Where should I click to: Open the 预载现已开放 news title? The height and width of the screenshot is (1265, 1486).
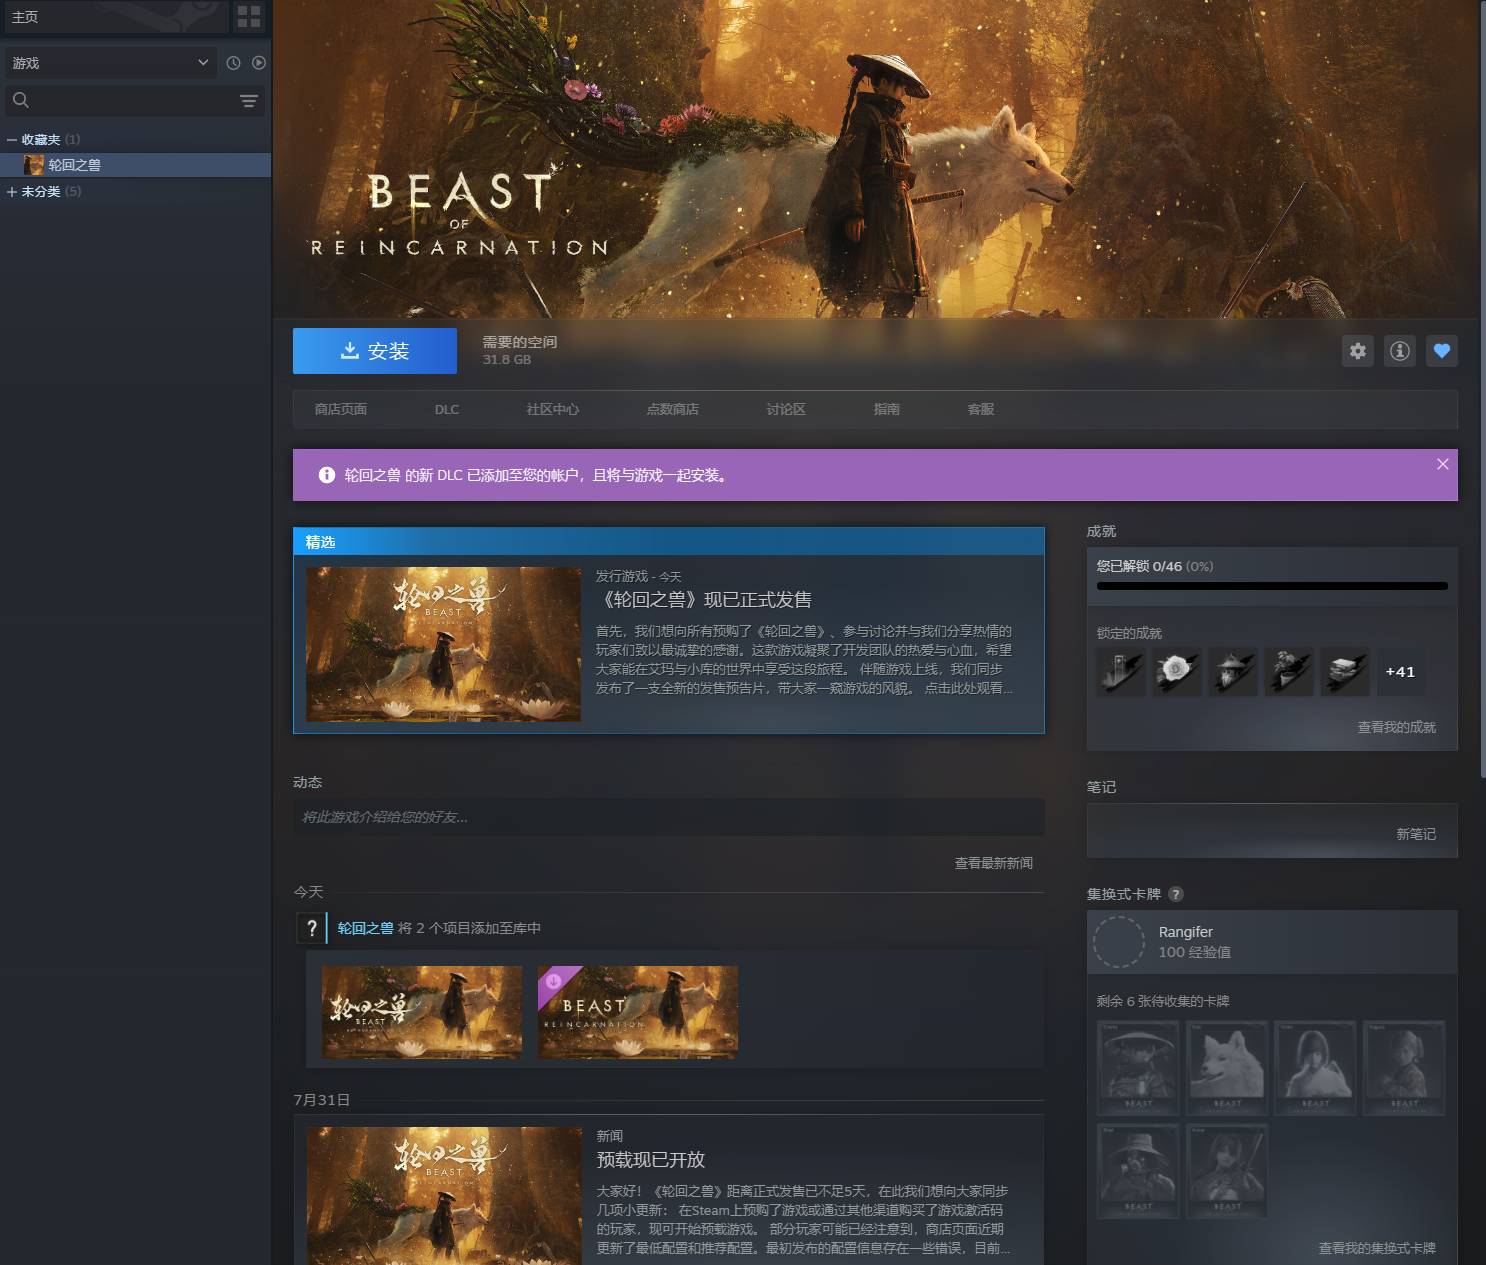[x=651, y=1160]
